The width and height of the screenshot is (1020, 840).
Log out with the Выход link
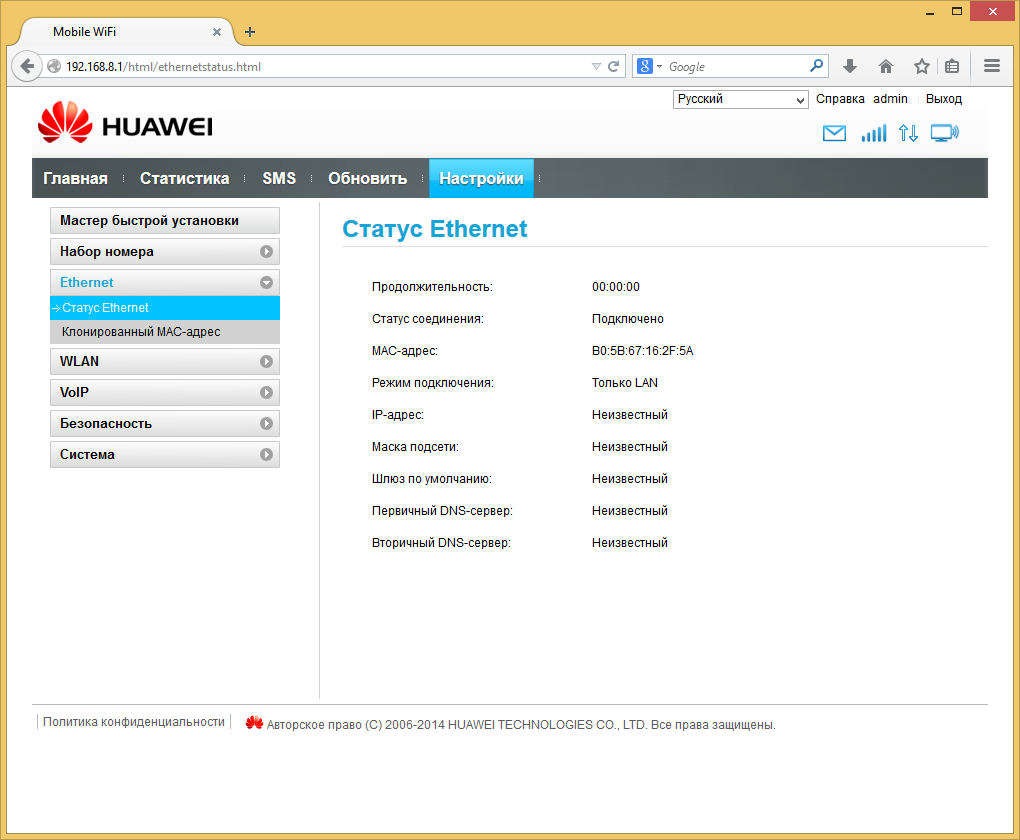943,99
